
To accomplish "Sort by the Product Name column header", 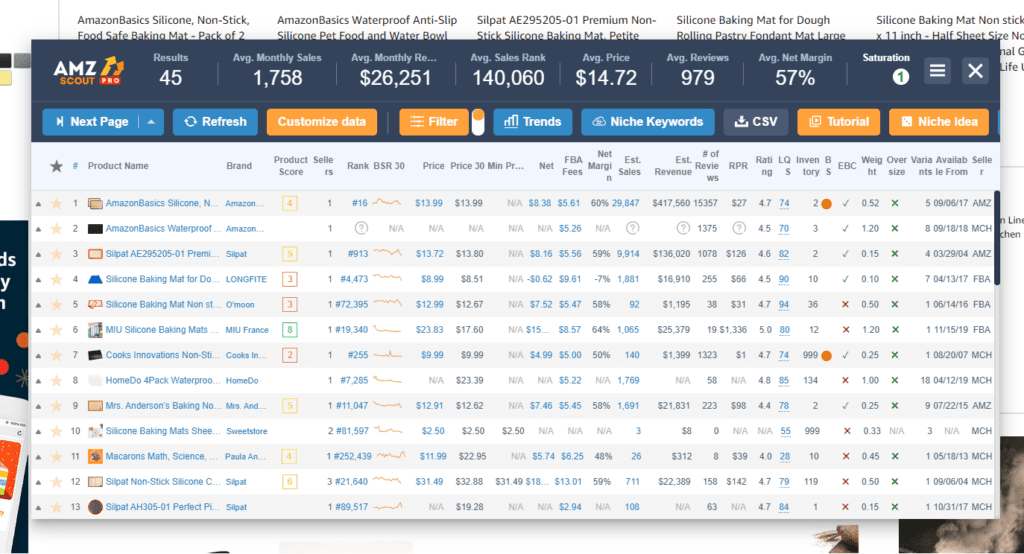I will [x=118, y=166].
